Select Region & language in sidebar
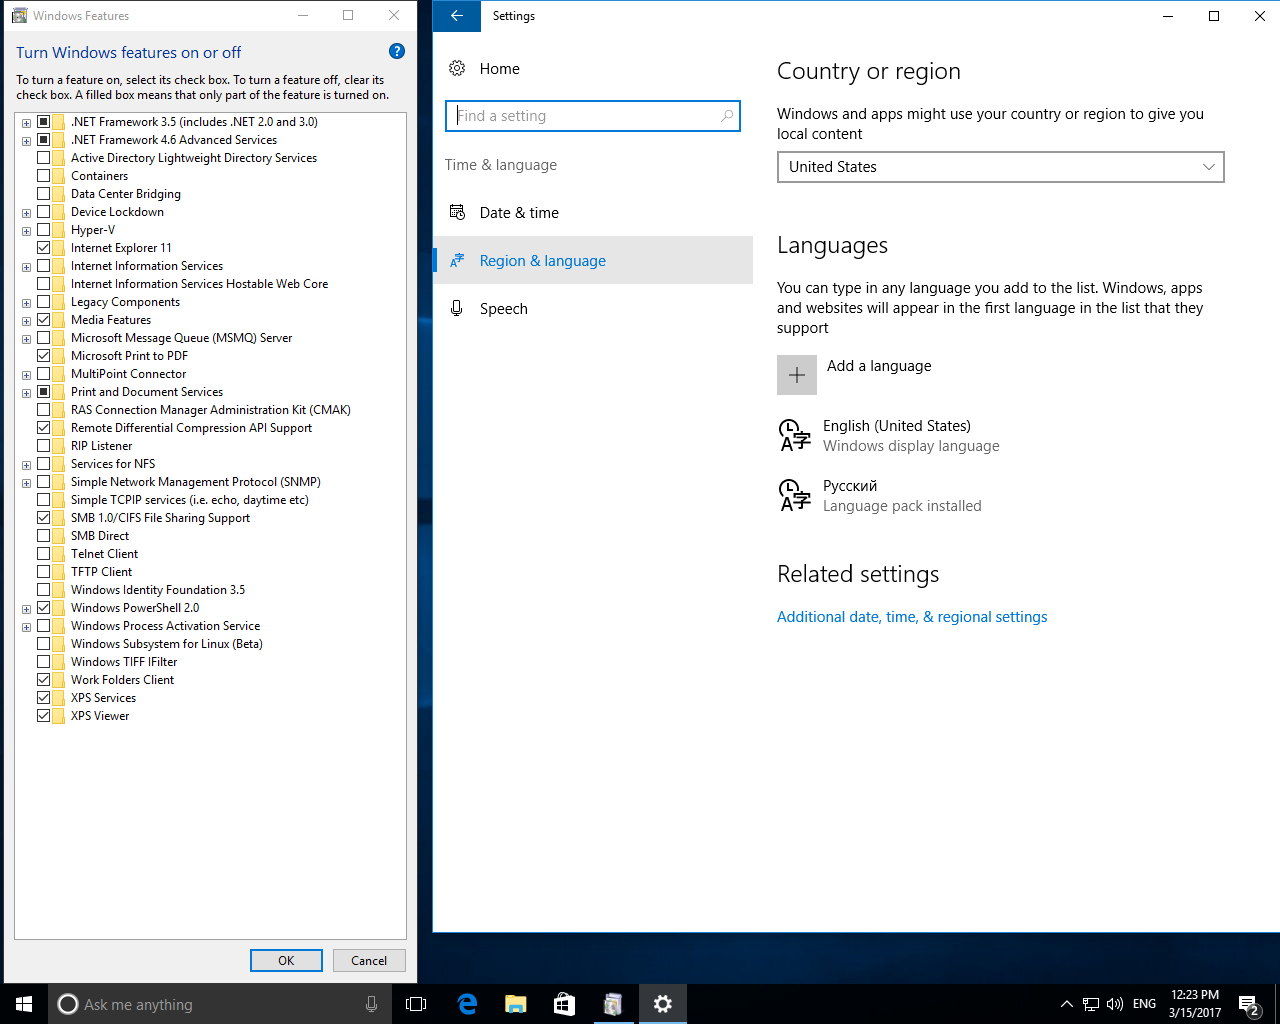 point(593,260)
